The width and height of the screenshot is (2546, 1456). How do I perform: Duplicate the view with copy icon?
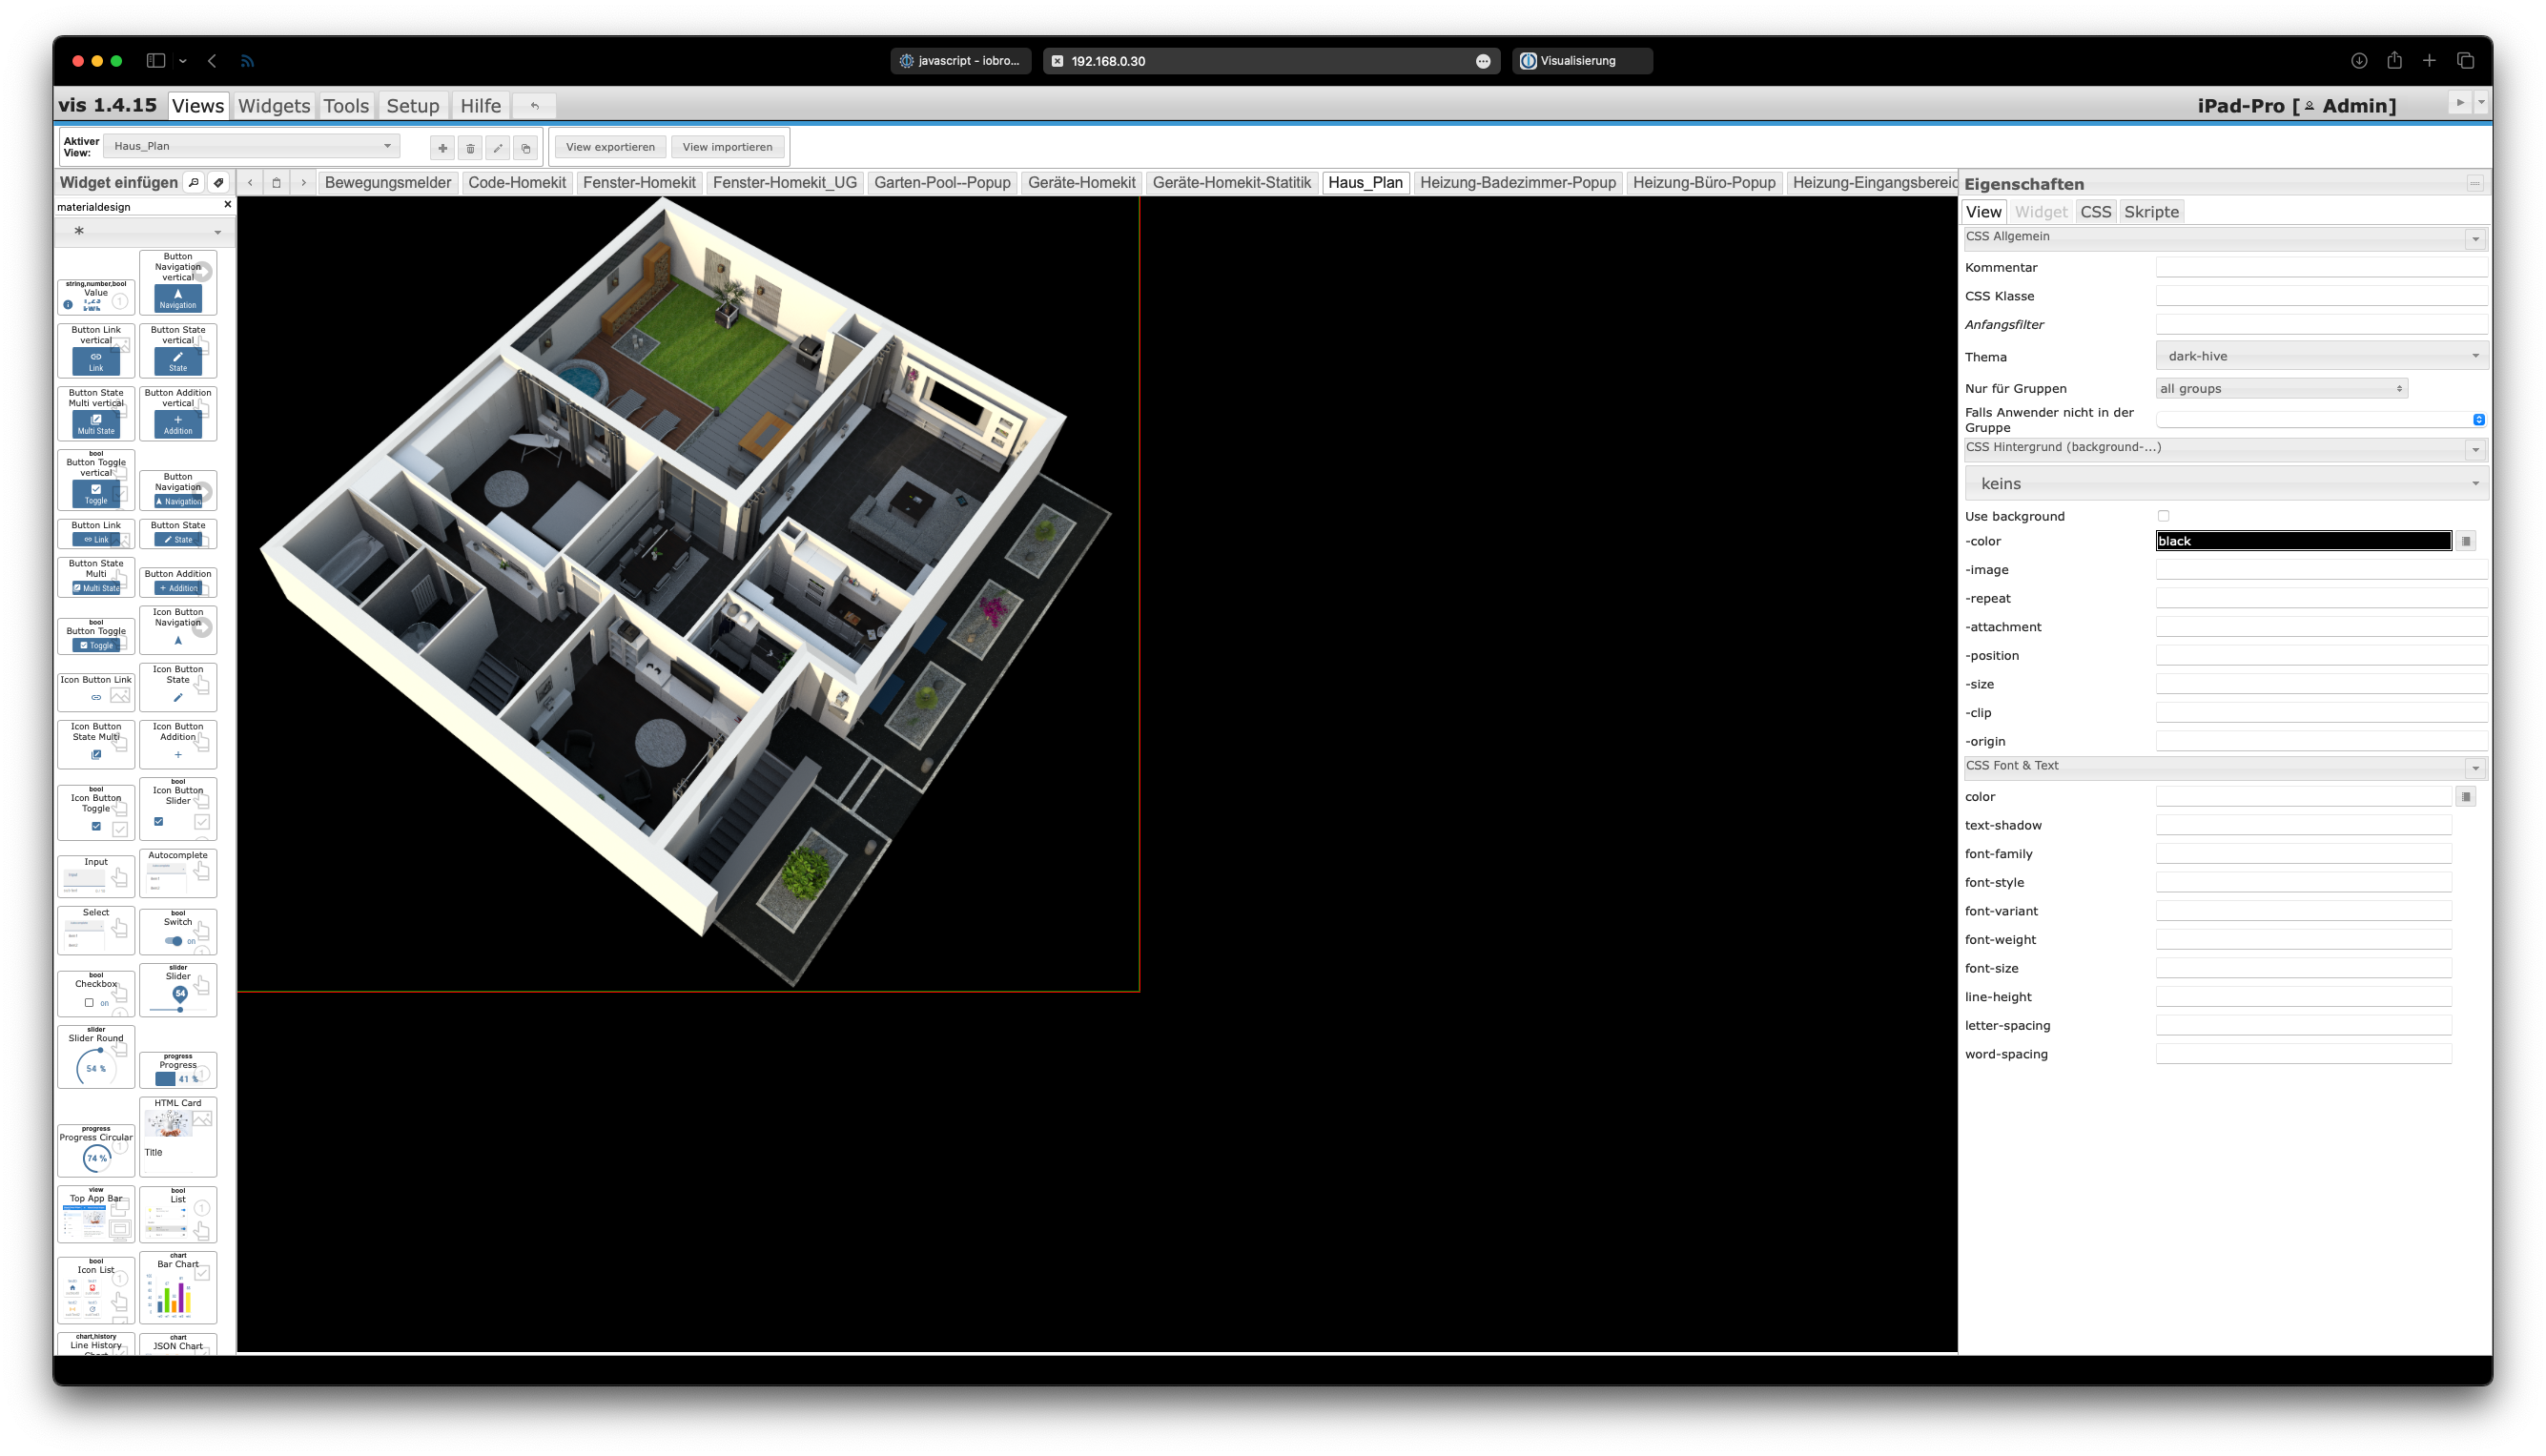[x=526, y=148]
